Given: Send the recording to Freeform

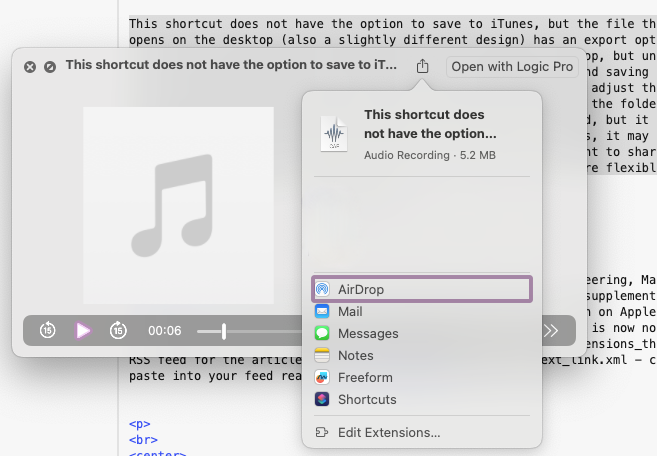Looking at the screenshot, I should 422,377.
